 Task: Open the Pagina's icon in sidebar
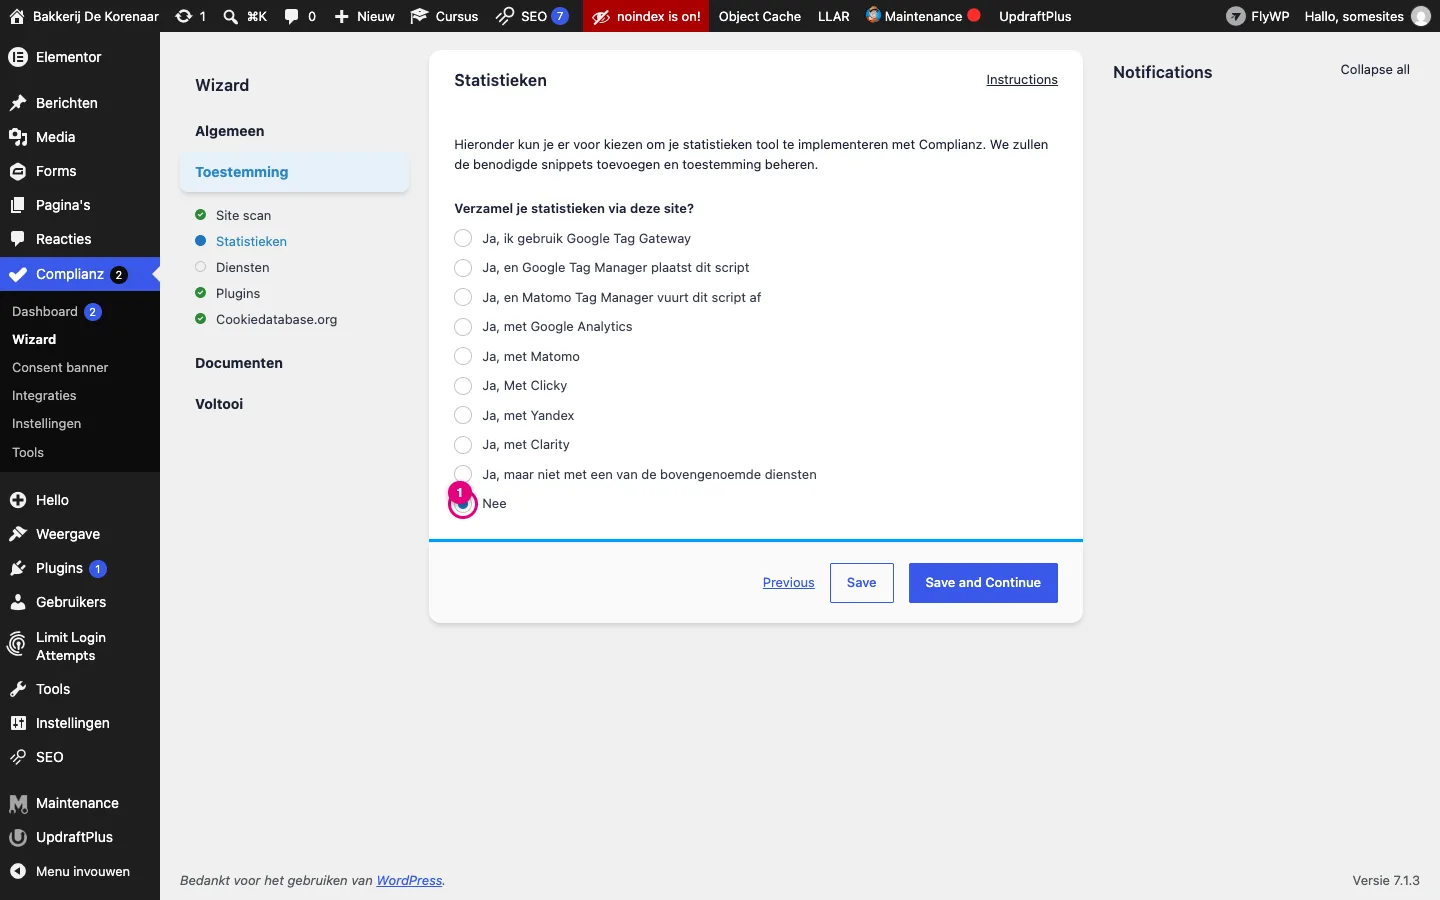click(18, 205)
